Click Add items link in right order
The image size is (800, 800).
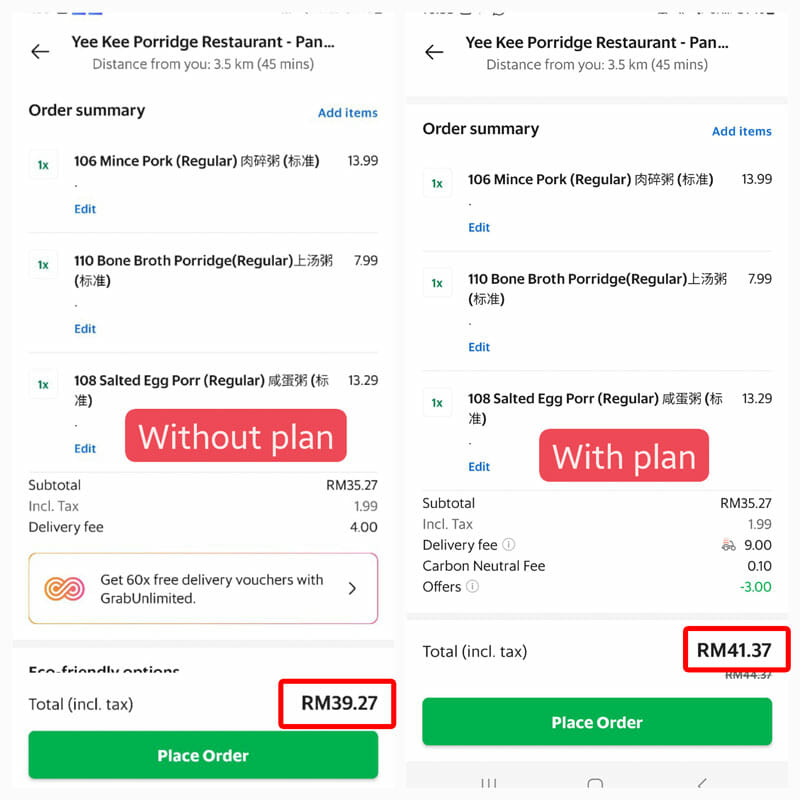coord(741,131)
